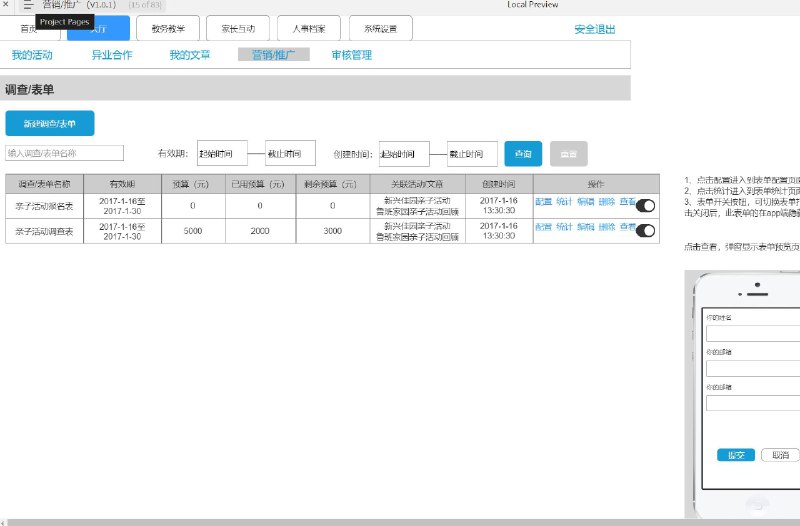Click the 创建时间 column header
The image size is (800, 526).
[499, 184]
